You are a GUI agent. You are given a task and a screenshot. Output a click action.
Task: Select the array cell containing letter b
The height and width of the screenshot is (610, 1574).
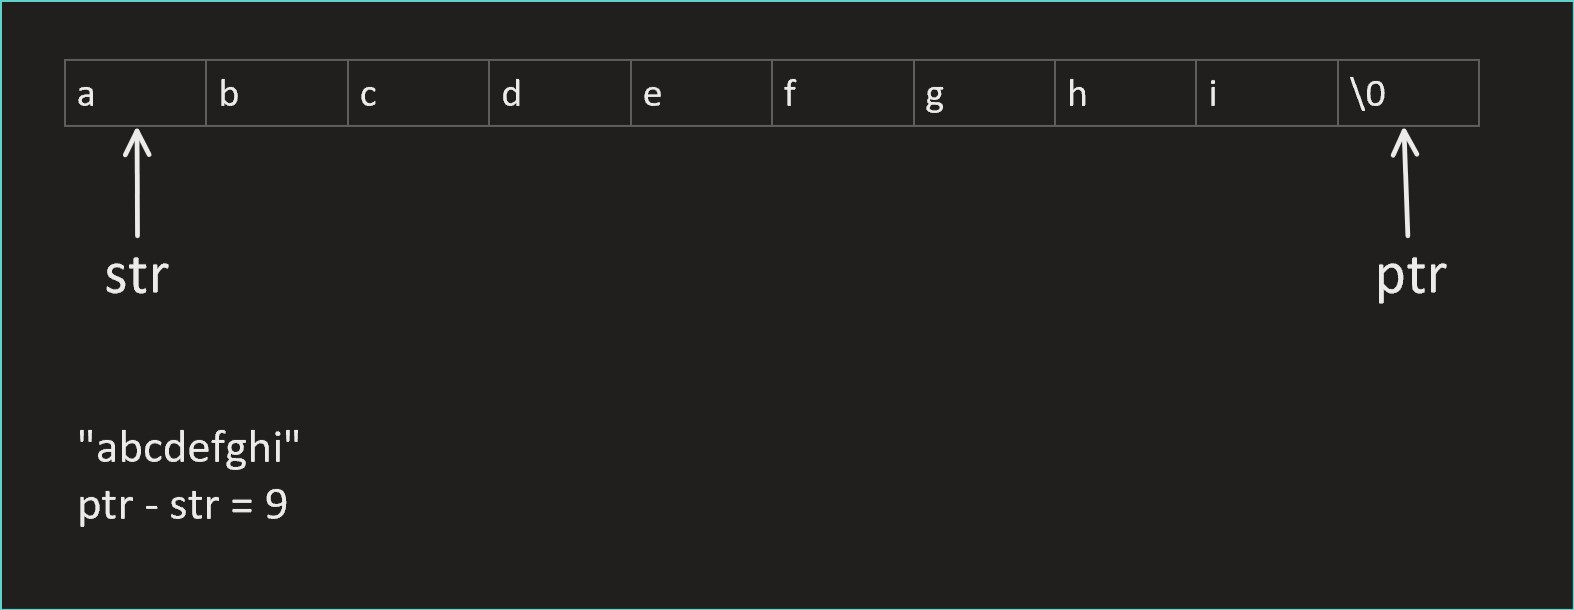point(277,93)
